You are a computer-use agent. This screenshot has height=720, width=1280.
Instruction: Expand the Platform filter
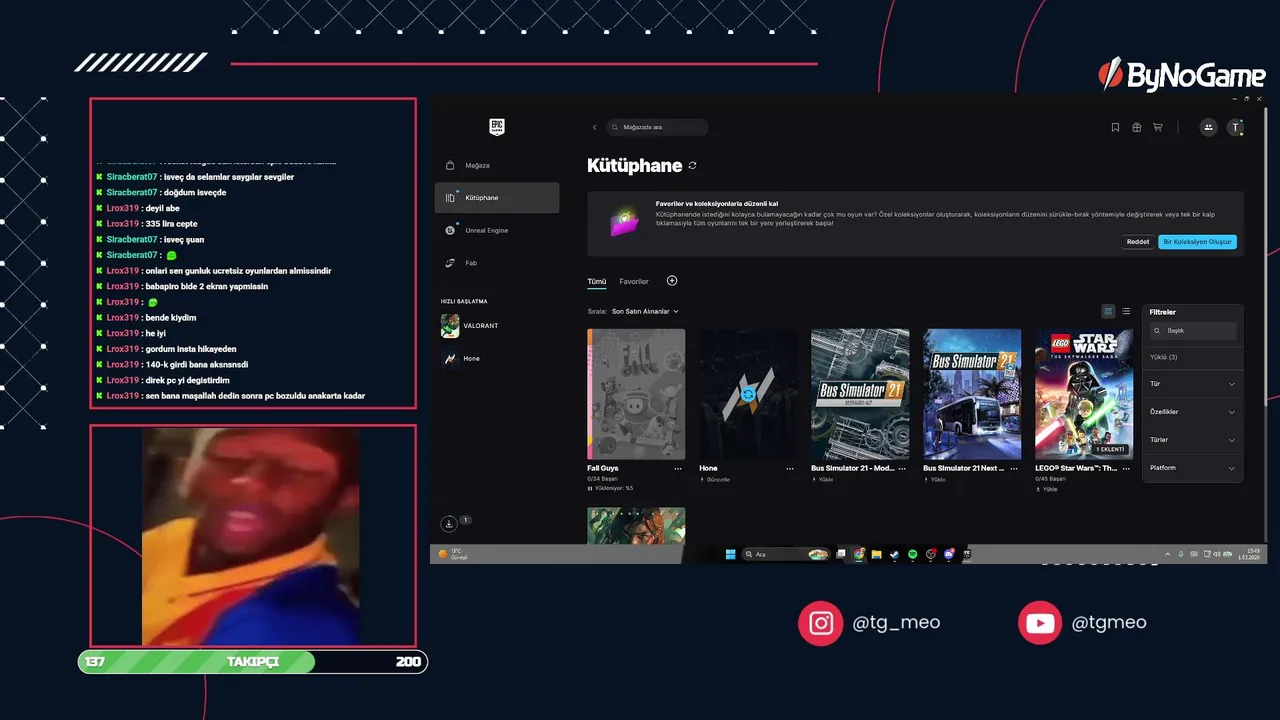coord(1192,468)
